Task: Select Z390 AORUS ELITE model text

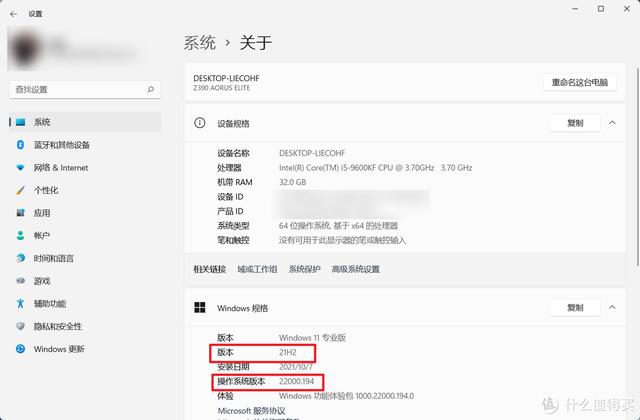Action: (221, 88)
